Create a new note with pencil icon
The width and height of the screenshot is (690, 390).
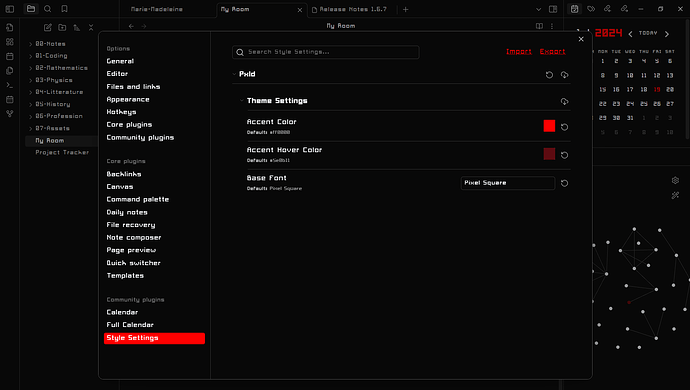48,27
